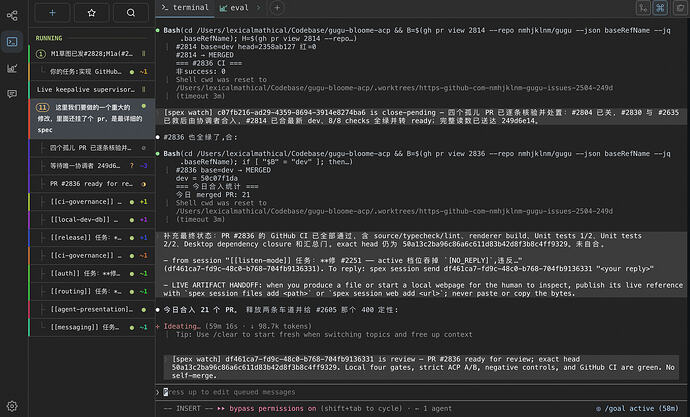Click 'bypass permissions on' mode indicator
This screenshot has width=690, height=417.
[266, 408]
